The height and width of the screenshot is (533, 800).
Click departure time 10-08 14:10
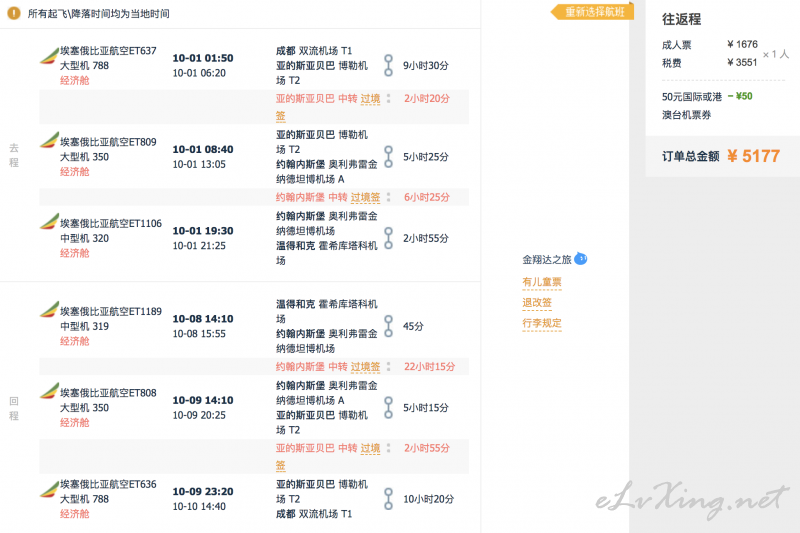pyautogui.click(x=203, y=319)
